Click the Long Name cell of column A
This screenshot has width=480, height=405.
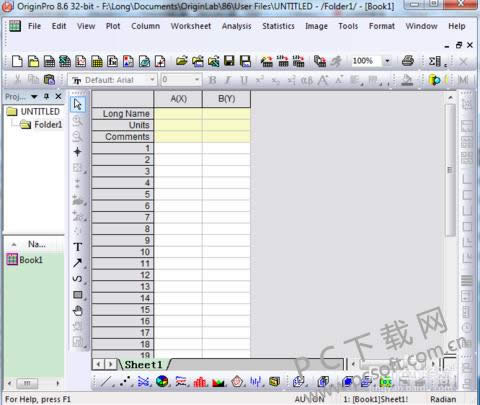tap(178, 114)
